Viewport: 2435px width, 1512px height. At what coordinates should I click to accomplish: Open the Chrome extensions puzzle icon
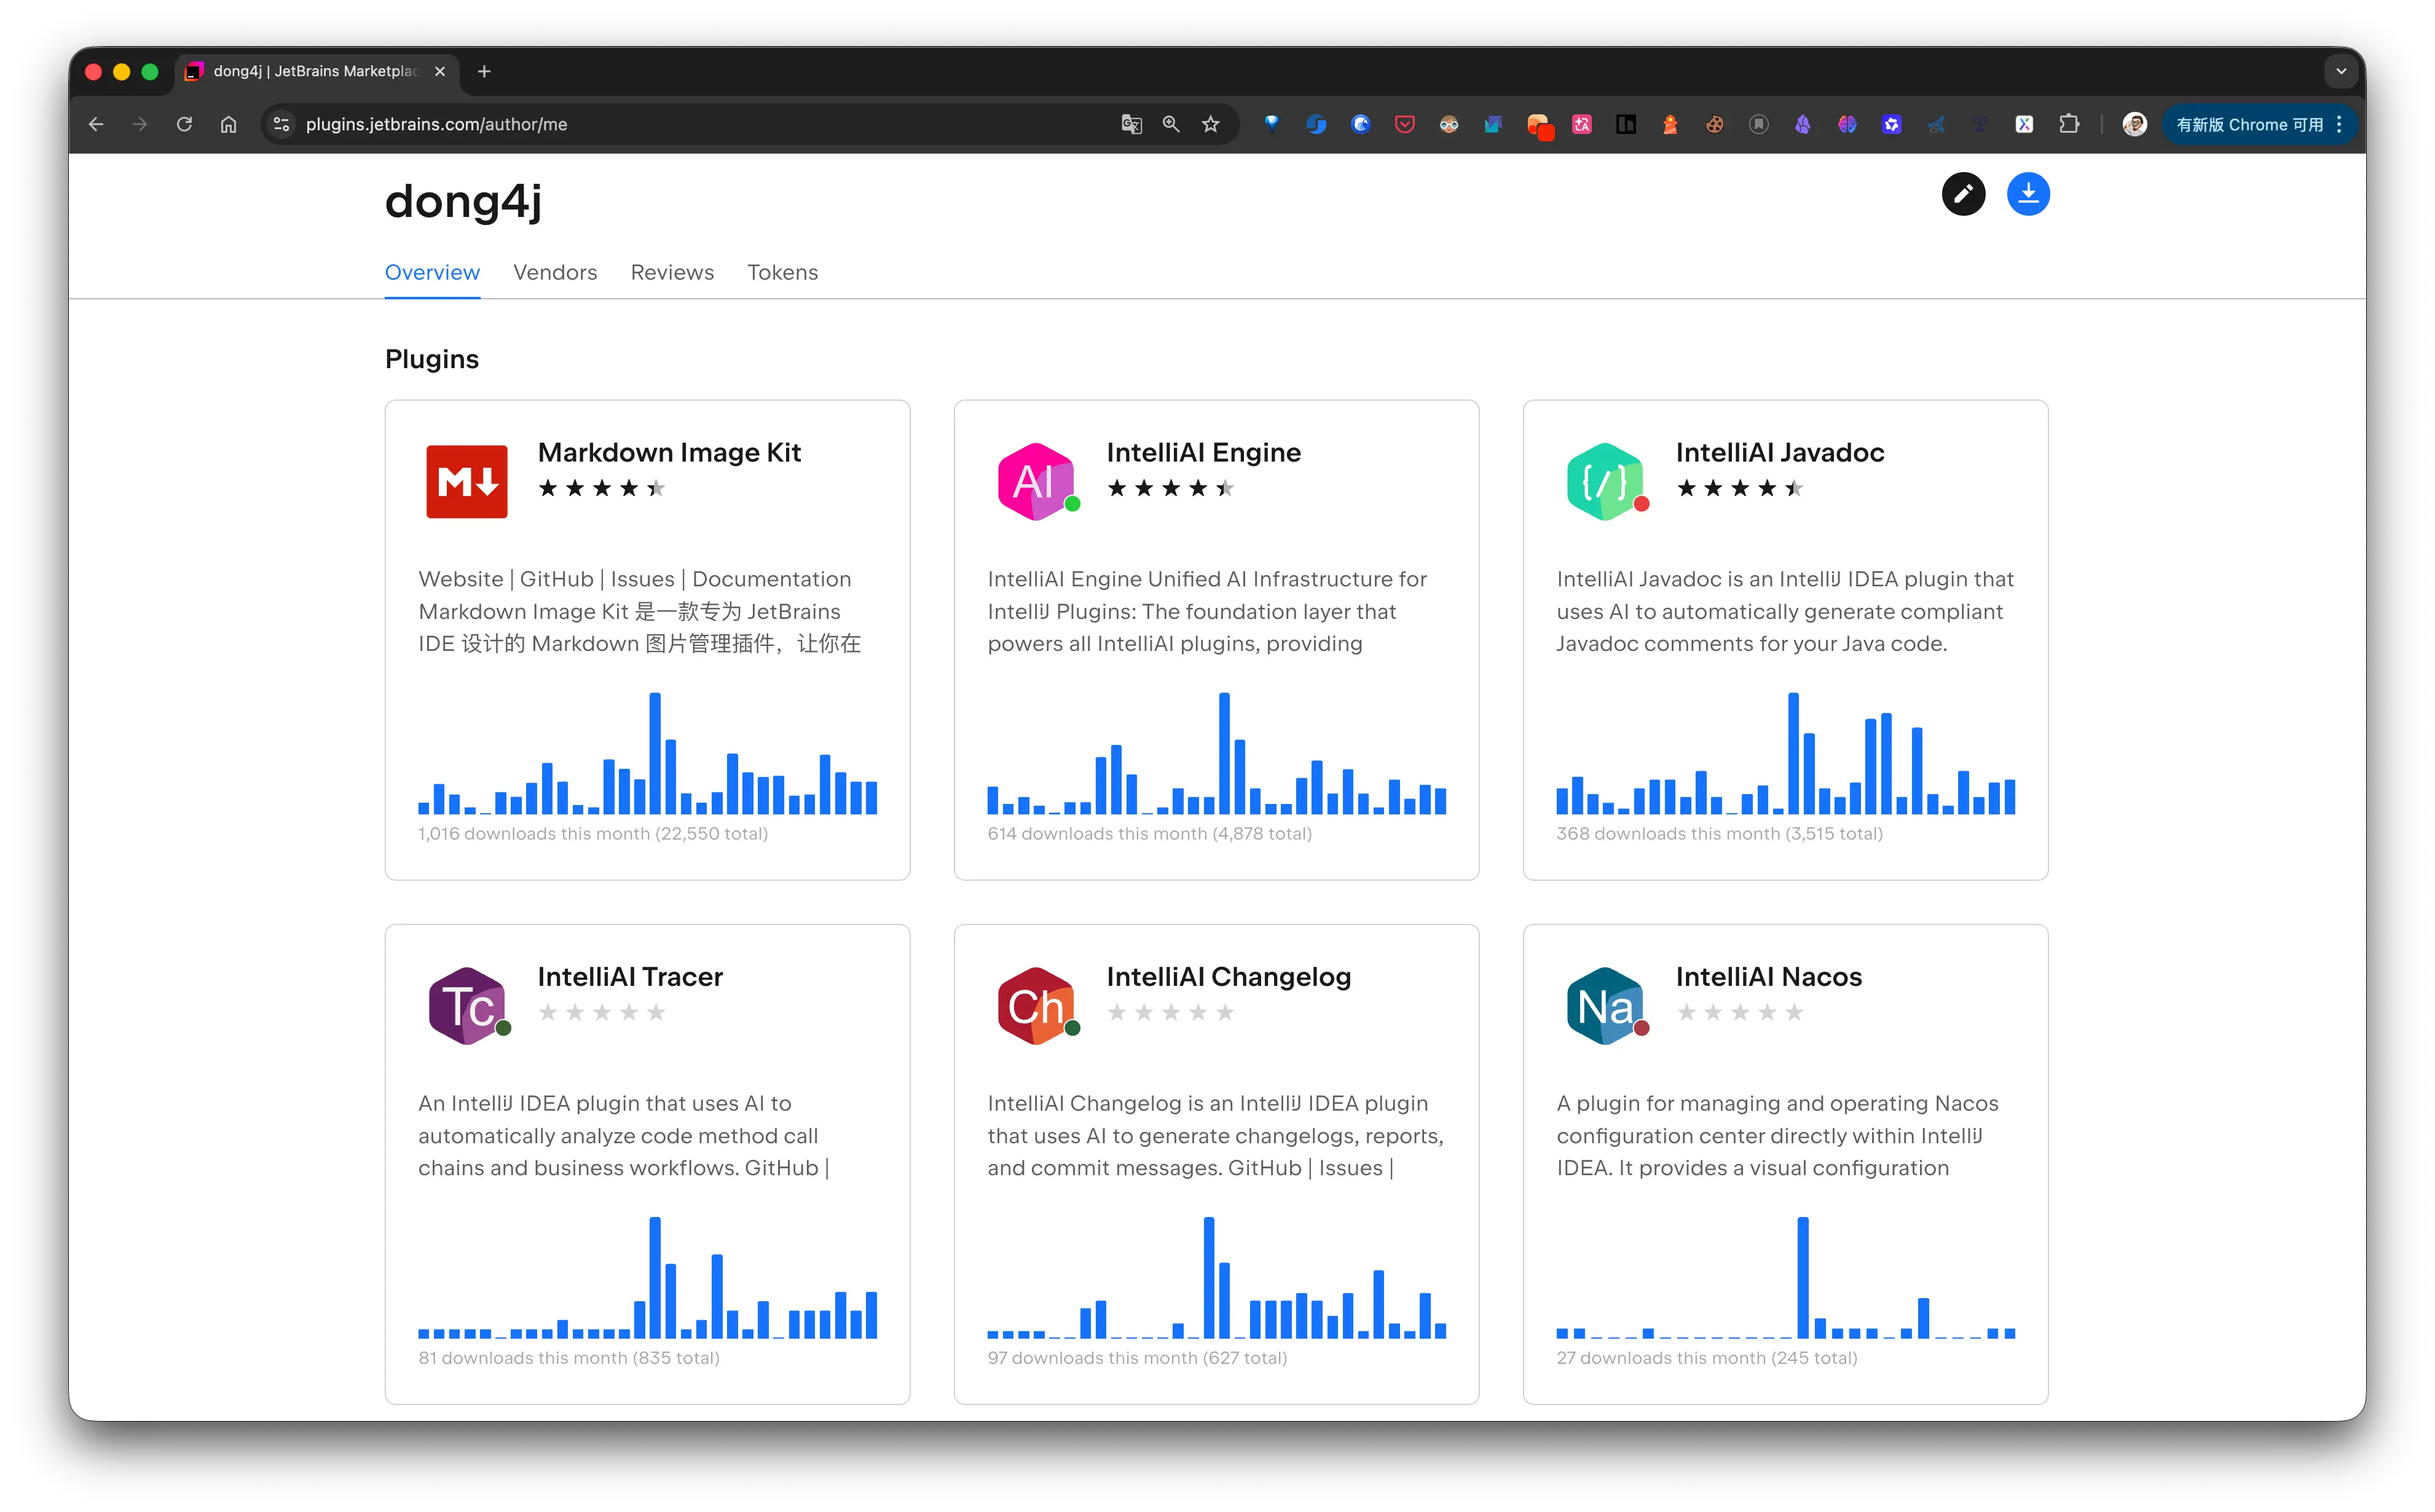point(2069,124)
